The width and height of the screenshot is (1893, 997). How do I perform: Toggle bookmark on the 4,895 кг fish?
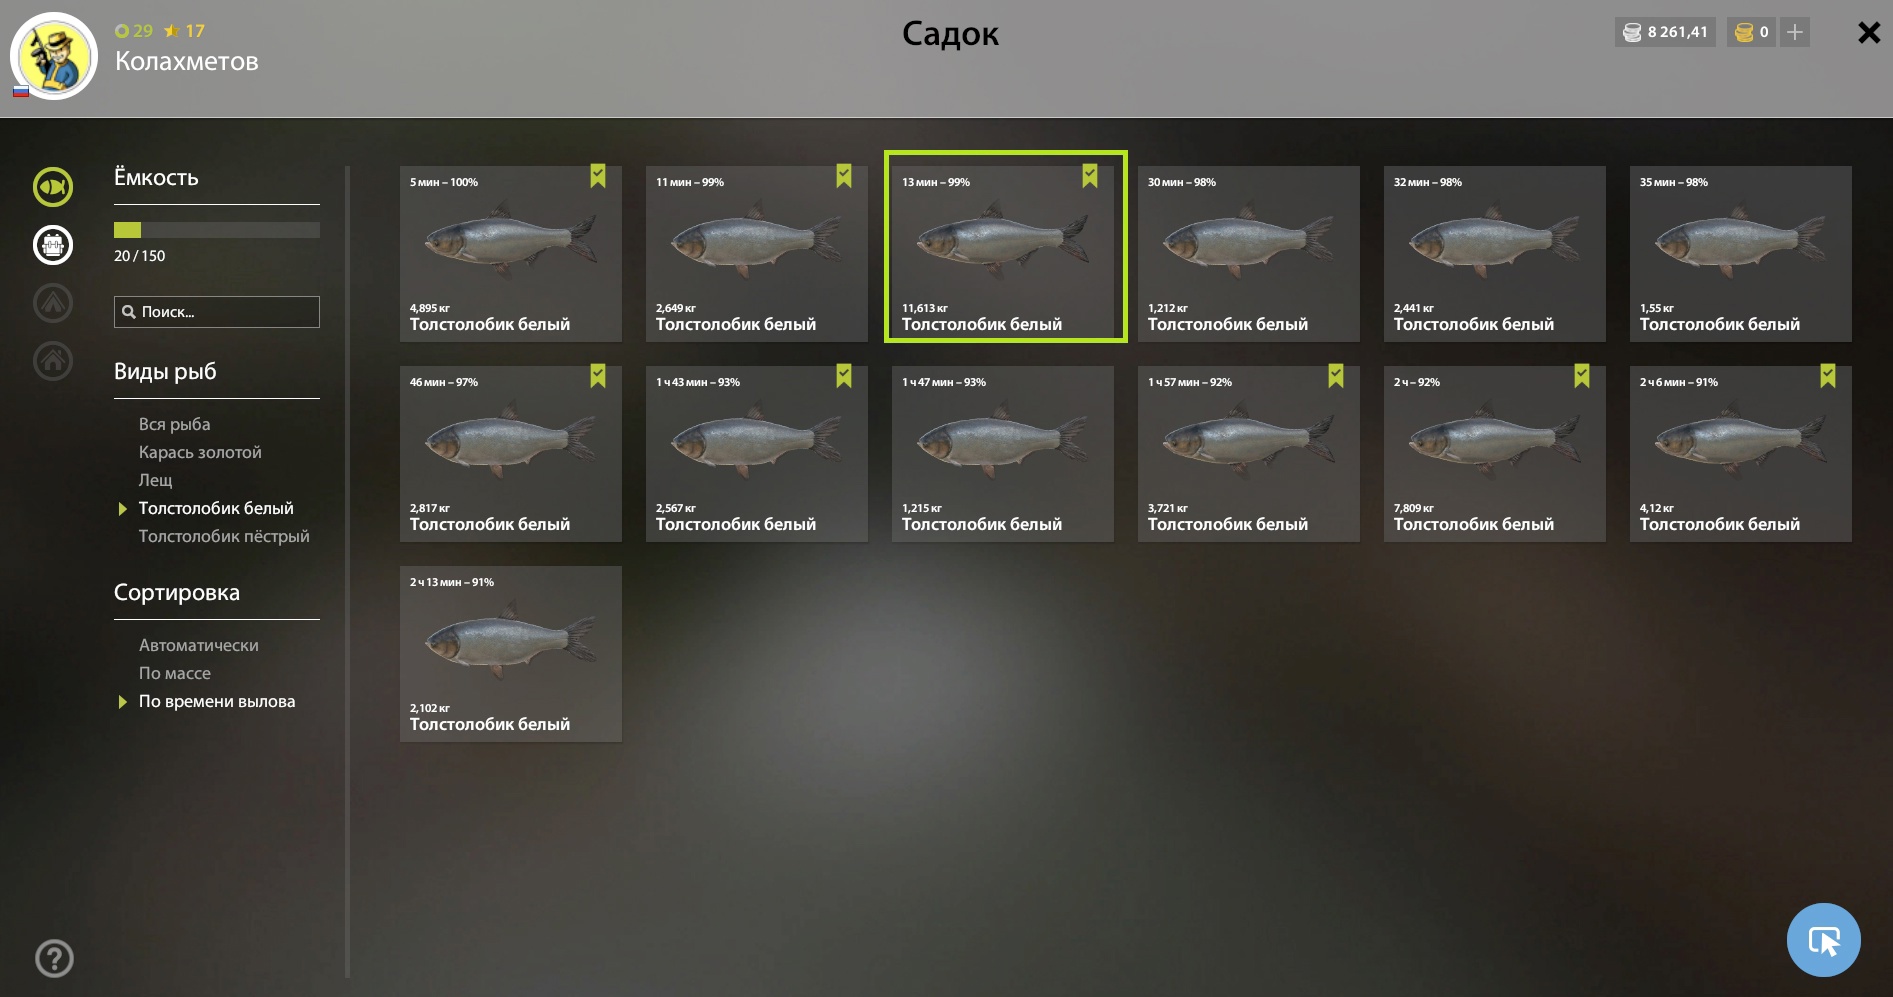coord(598,176)
